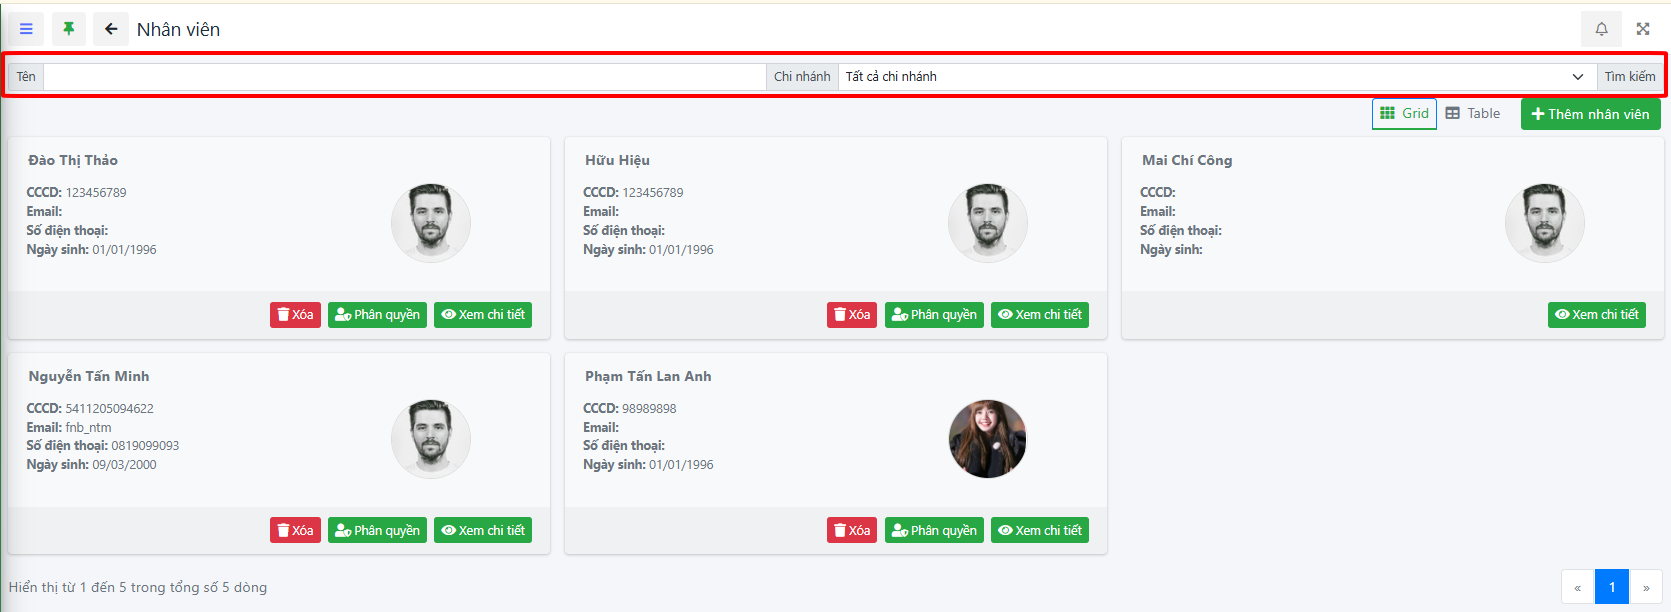Open the notifications bell

pyautogui.click(x=1601, y=29)
